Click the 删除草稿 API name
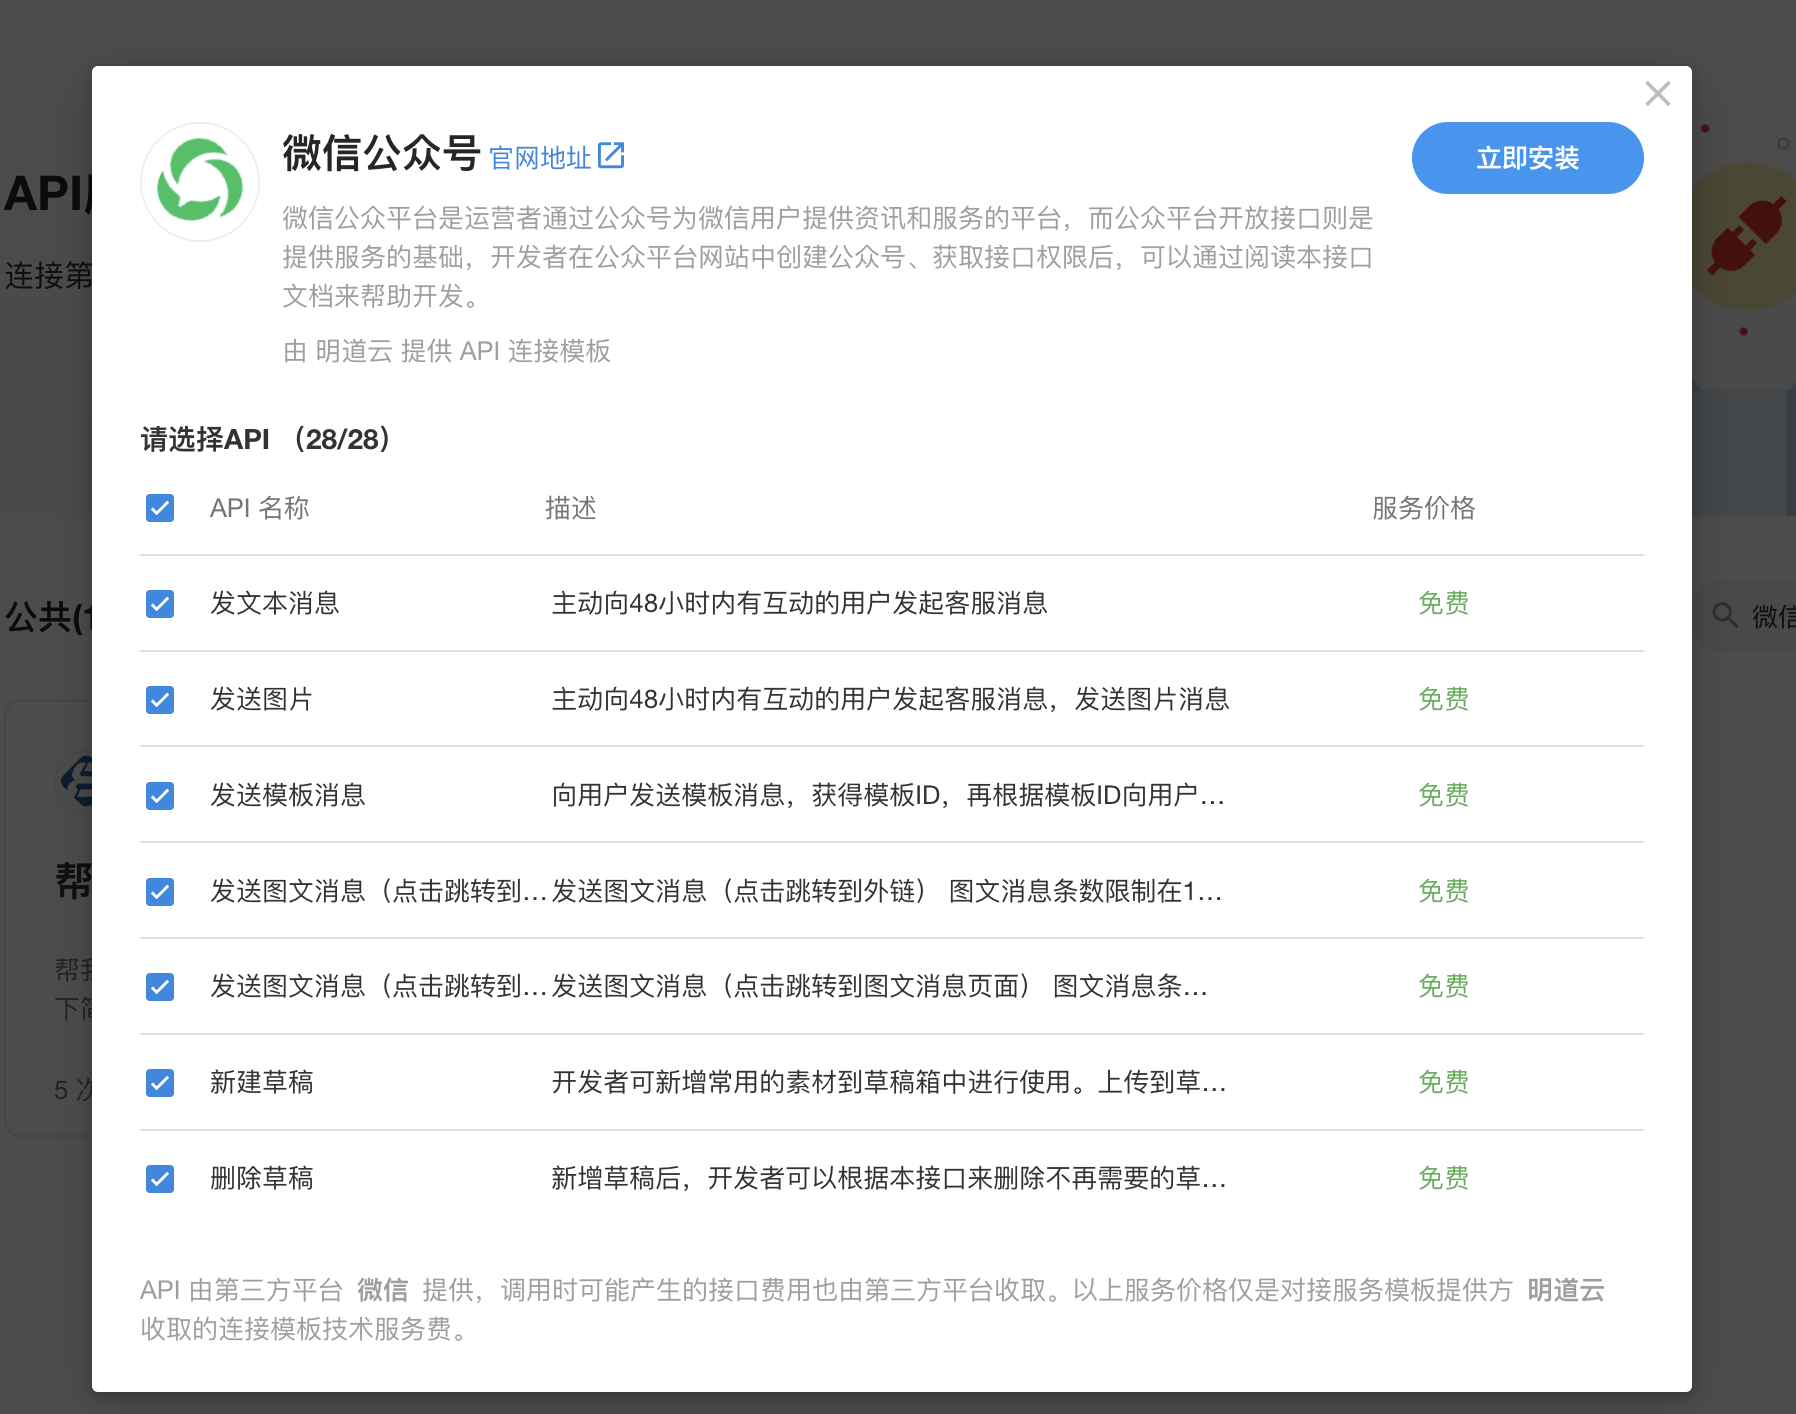The width and height of the screenshot is (1796, 1414). [261, 1178]
